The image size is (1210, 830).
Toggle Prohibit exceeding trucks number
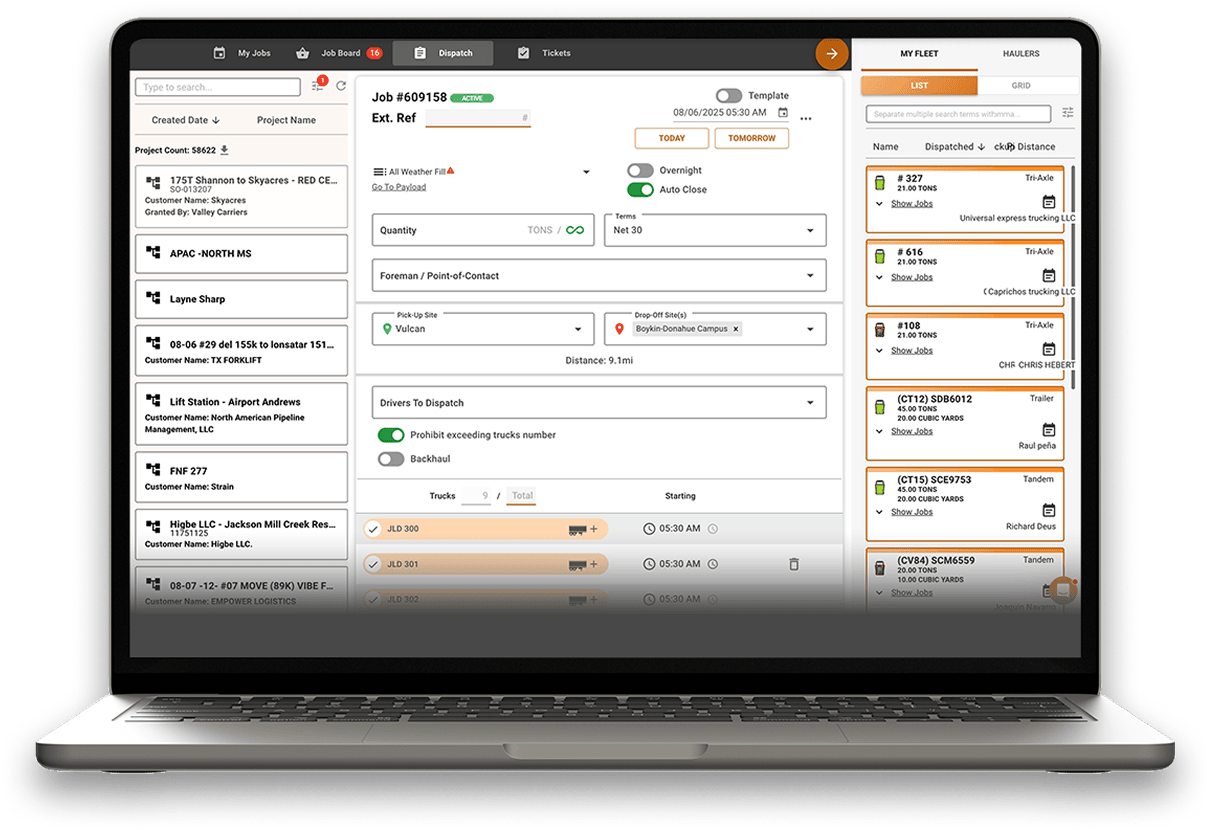[391, 435]
